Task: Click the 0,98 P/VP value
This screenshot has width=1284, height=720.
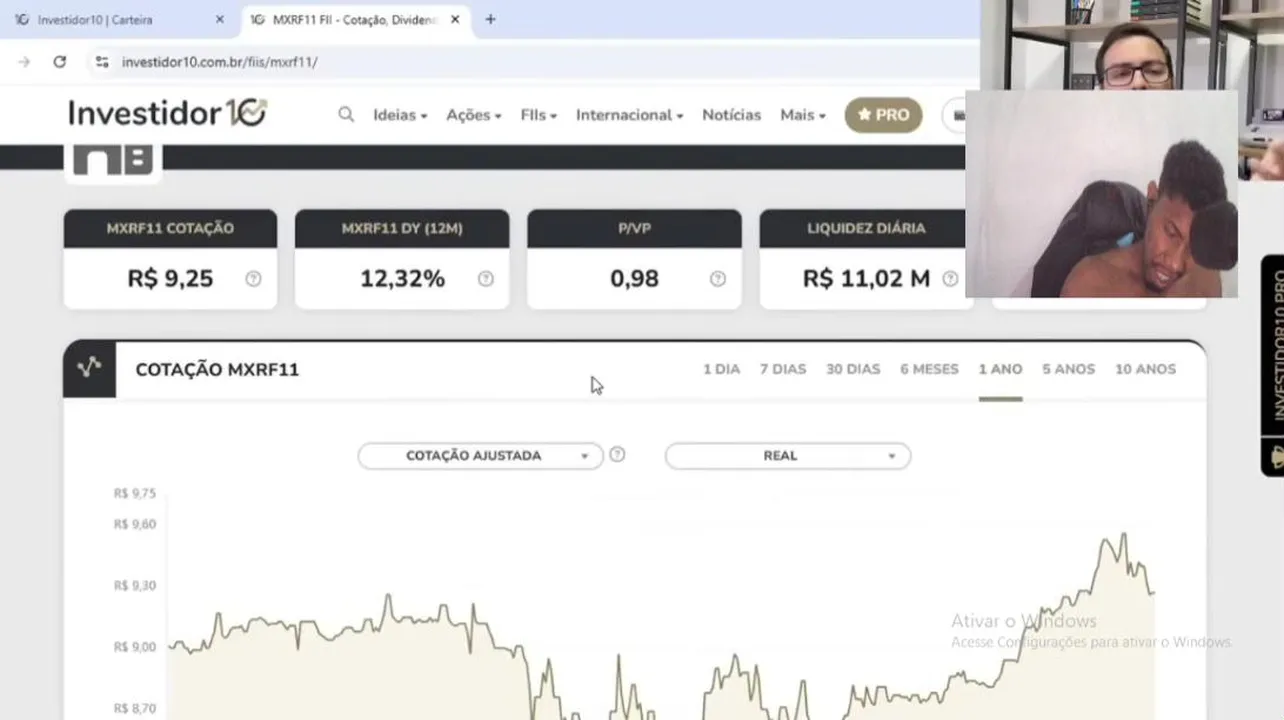Action: tap(634, 279)
